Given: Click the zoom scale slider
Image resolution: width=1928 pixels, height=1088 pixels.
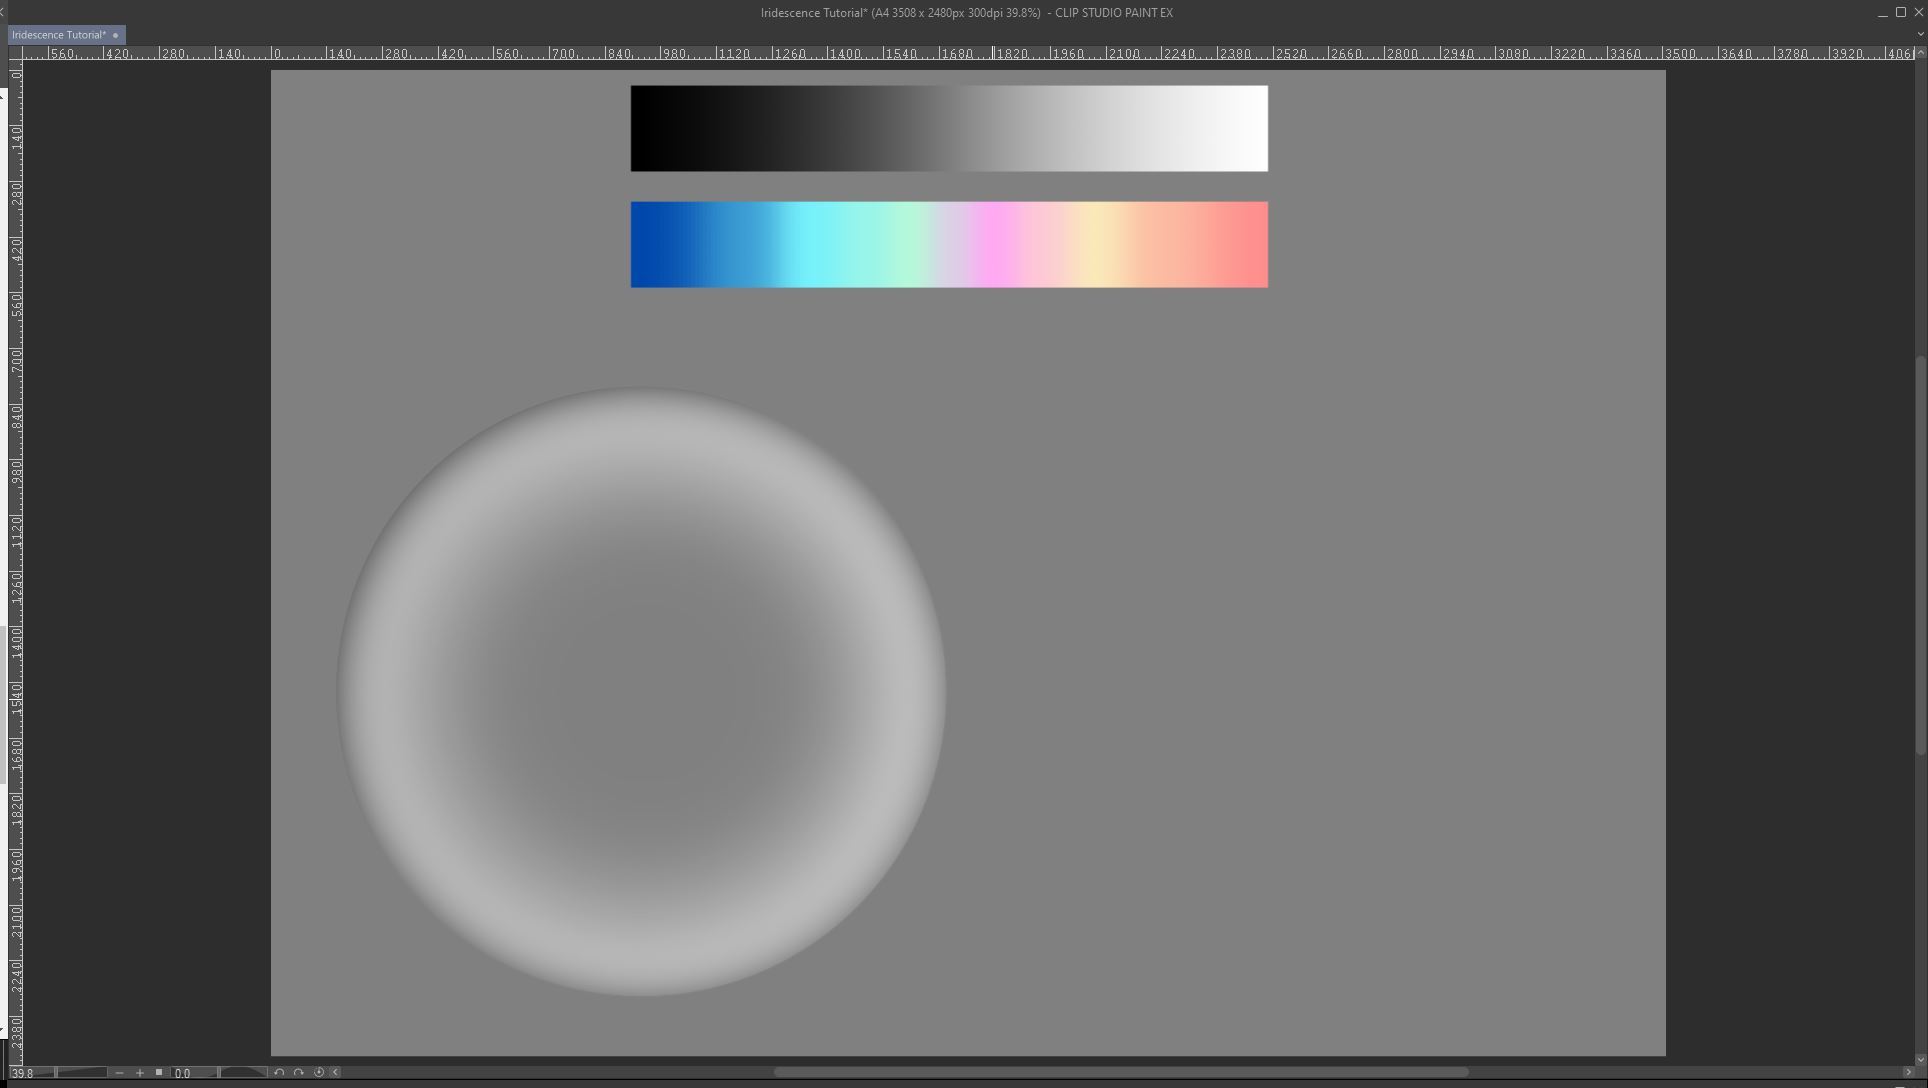Looking at the screenshot, I should 81,1073.
